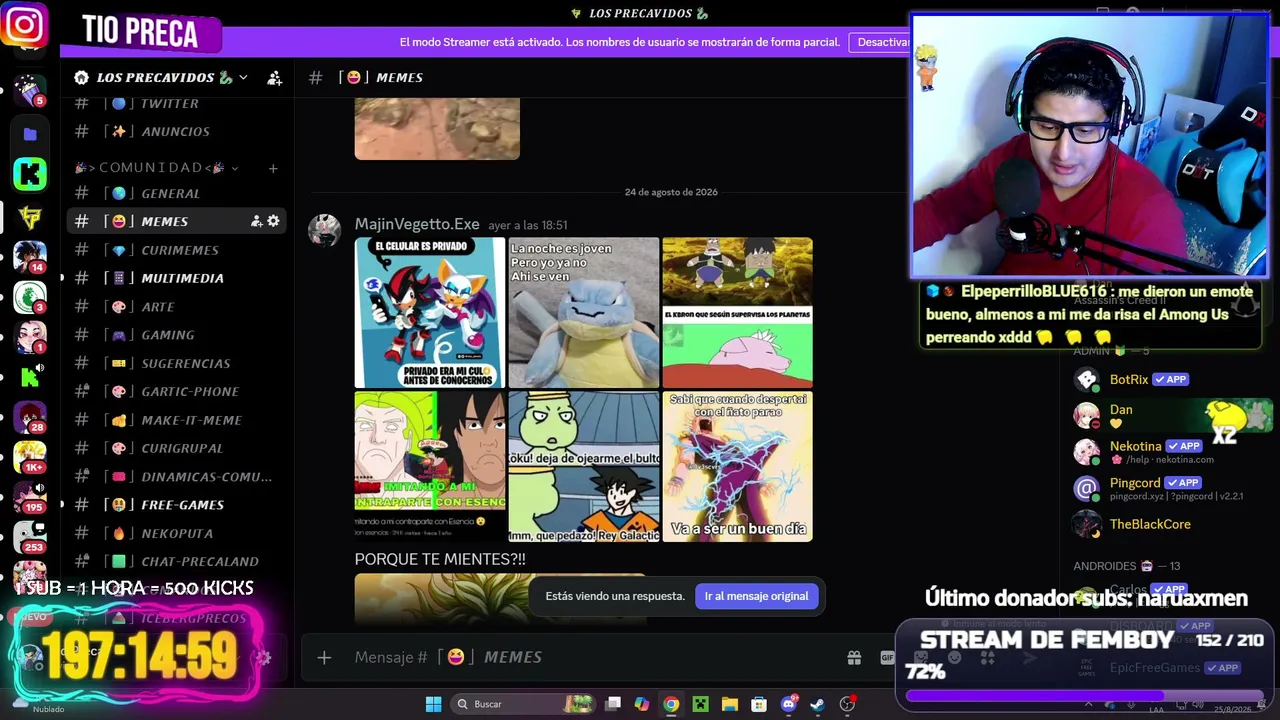Open the Goku 'Rey Galactic' meme image
The image size is (1280, 720).
(584, 467)
